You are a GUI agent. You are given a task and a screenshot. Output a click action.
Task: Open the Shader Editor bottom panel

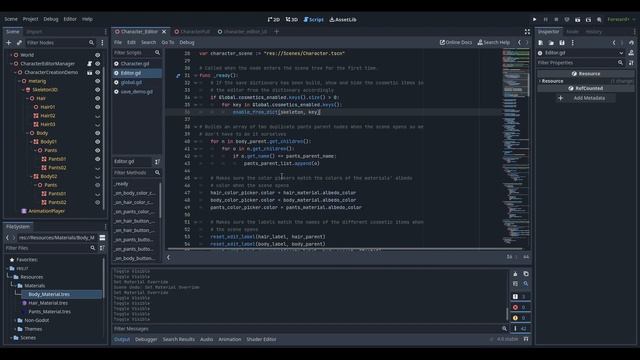tap(261, 339)
